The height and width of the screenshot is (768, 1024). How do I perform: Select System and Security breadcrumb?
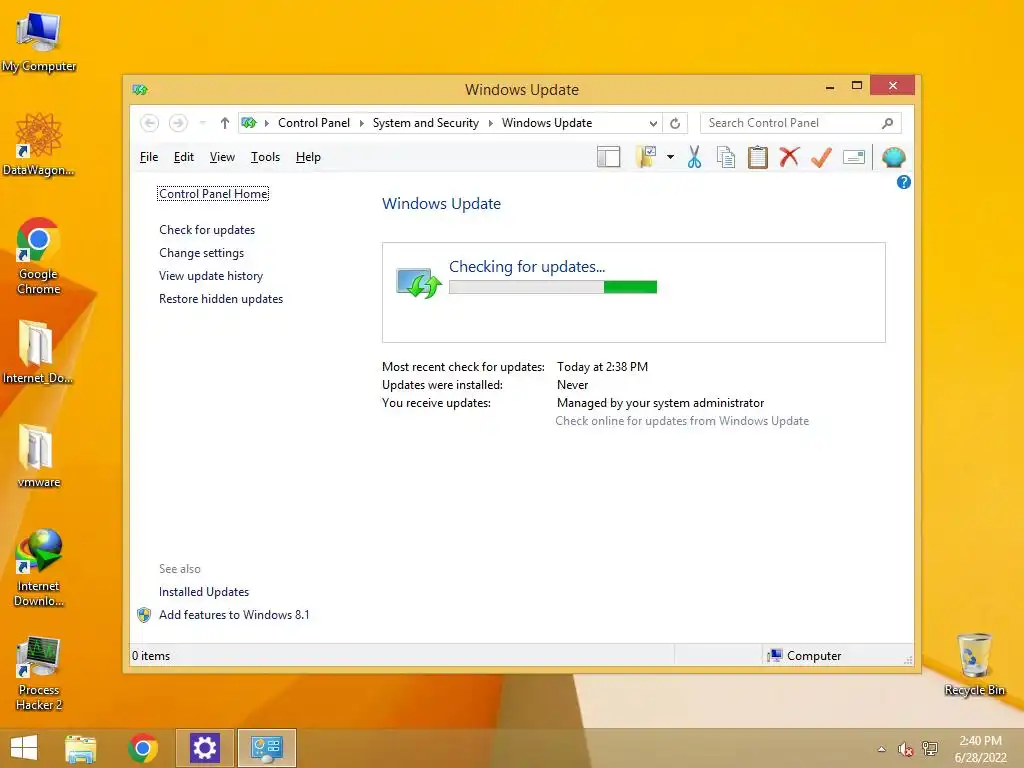coord(425,123)
